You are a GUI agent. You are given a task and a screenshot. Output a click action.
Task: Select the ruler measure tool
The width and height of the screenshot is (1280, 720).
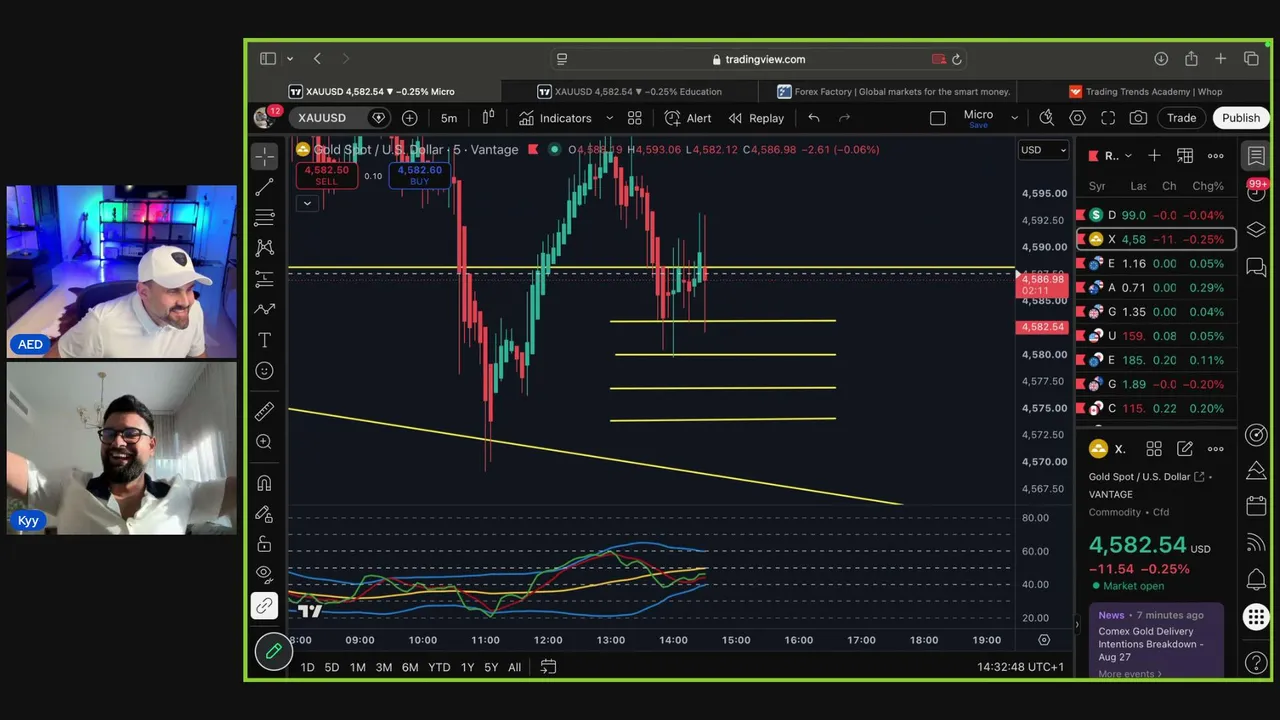pyautogui.click(x=264, y=411)
